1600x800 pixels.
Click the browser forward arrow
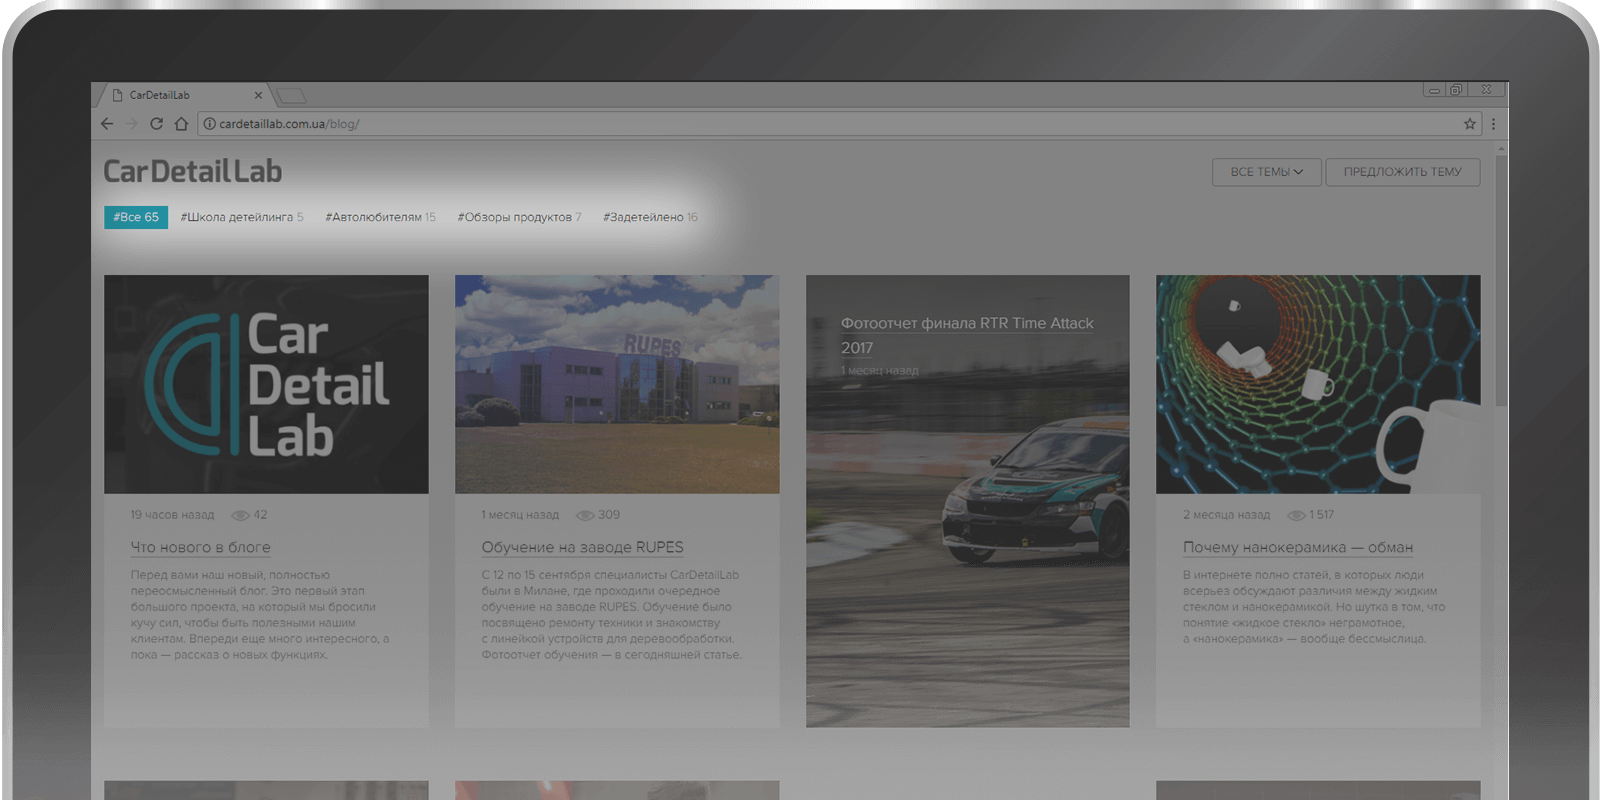click(132, 124)
